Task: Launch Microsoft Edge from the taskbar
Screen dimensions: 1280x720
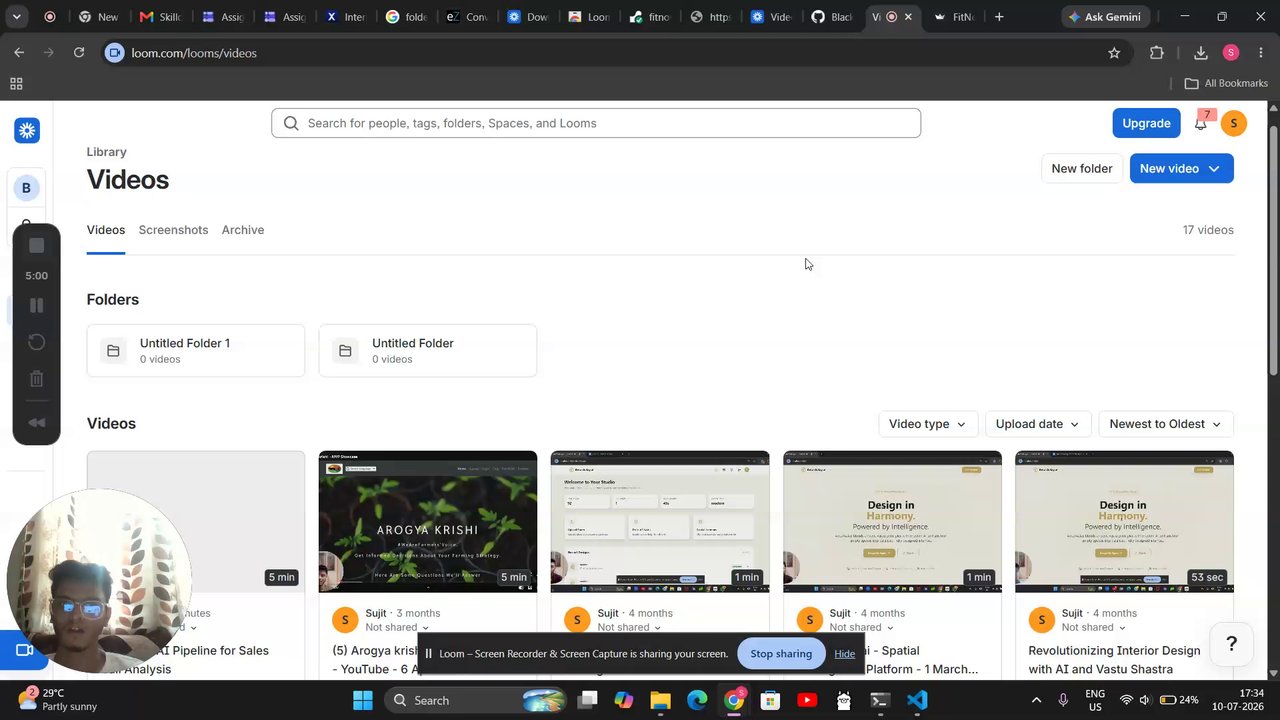Action: 697,700
